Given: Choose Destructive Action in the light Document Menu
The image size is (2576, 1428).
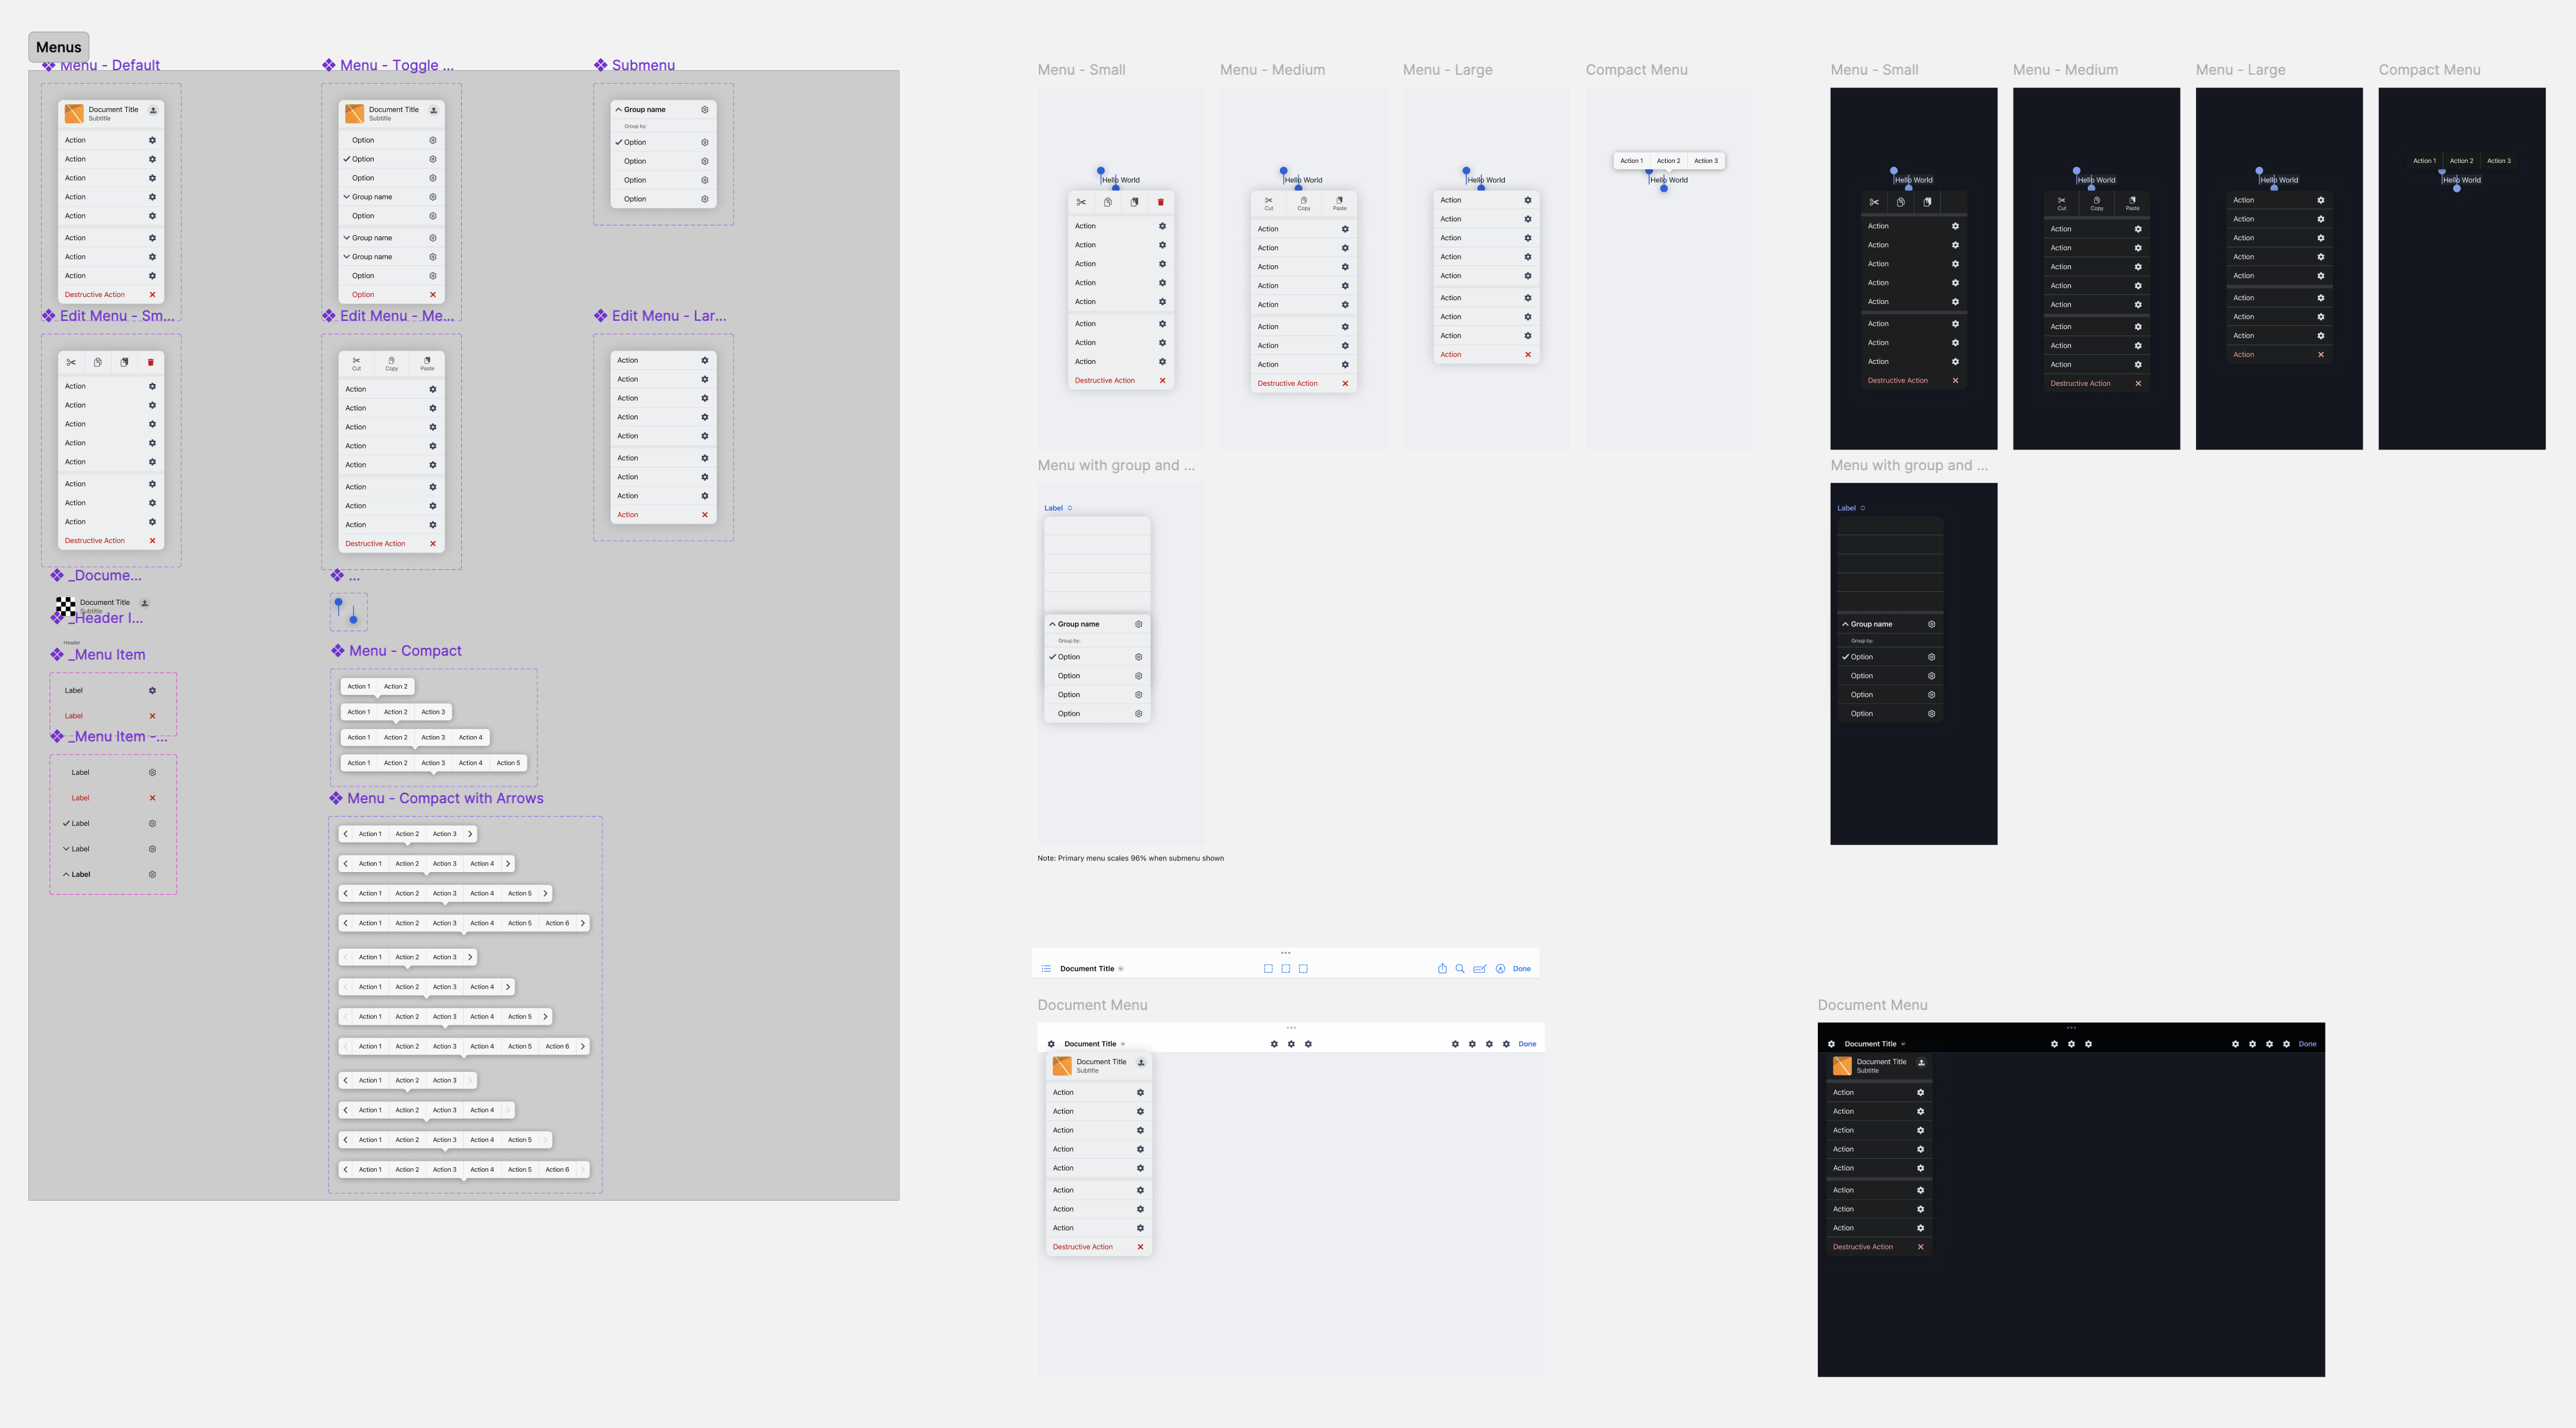Looking at the screenshot, I should tap(1083, 1246).
